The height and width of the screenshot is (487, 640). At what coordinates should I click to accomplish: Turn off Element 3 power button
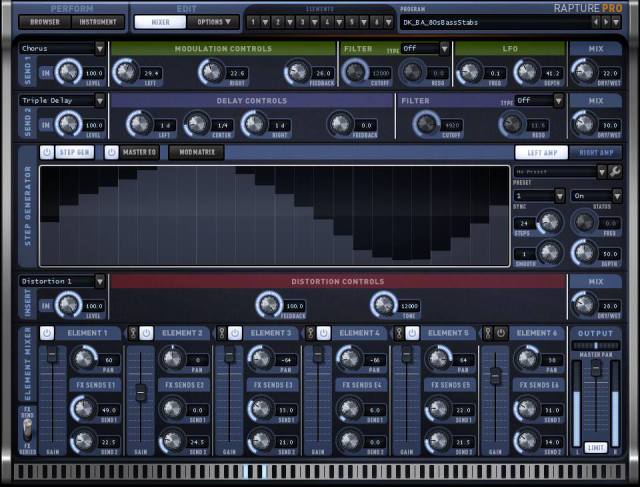click(x=235, y=333)
